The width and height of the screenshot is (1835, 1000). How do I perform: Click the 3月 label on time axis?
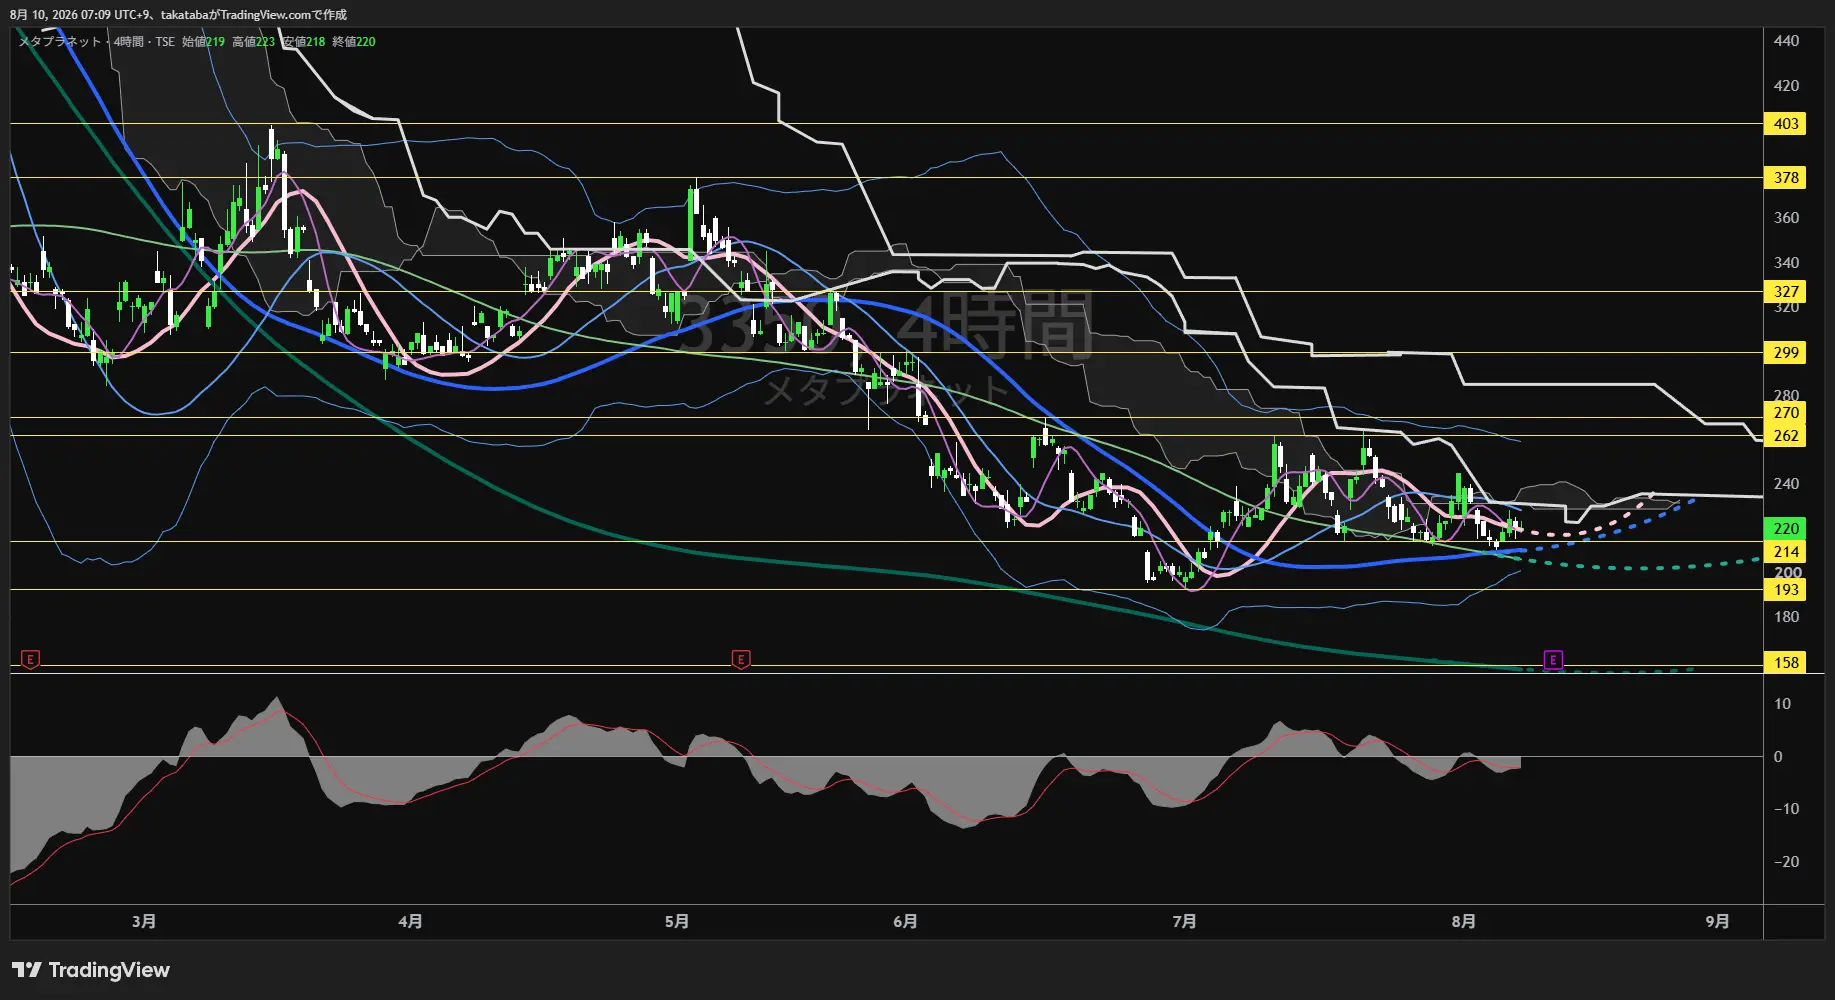[144, 921]
